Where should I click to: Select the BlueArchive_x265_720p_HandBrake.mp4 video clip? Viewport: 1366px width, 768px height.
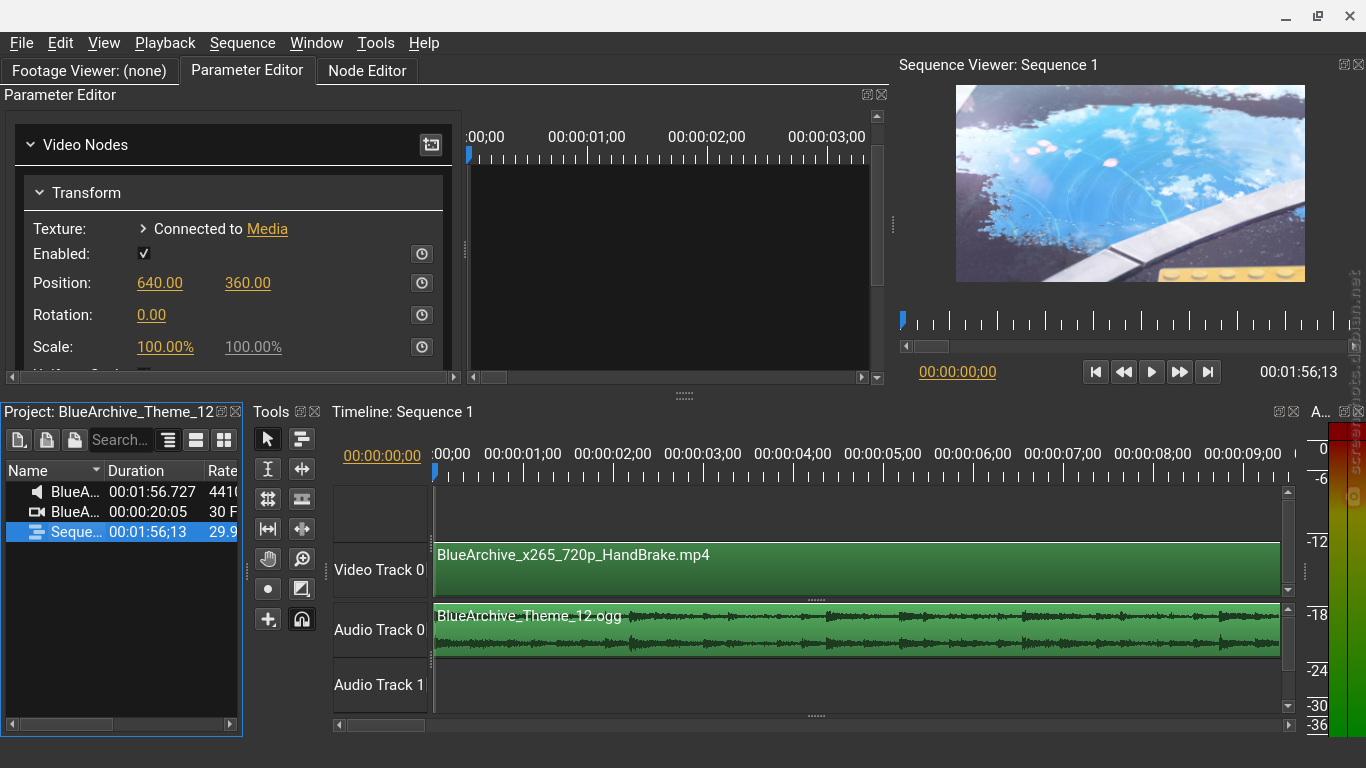coord(857,570)
